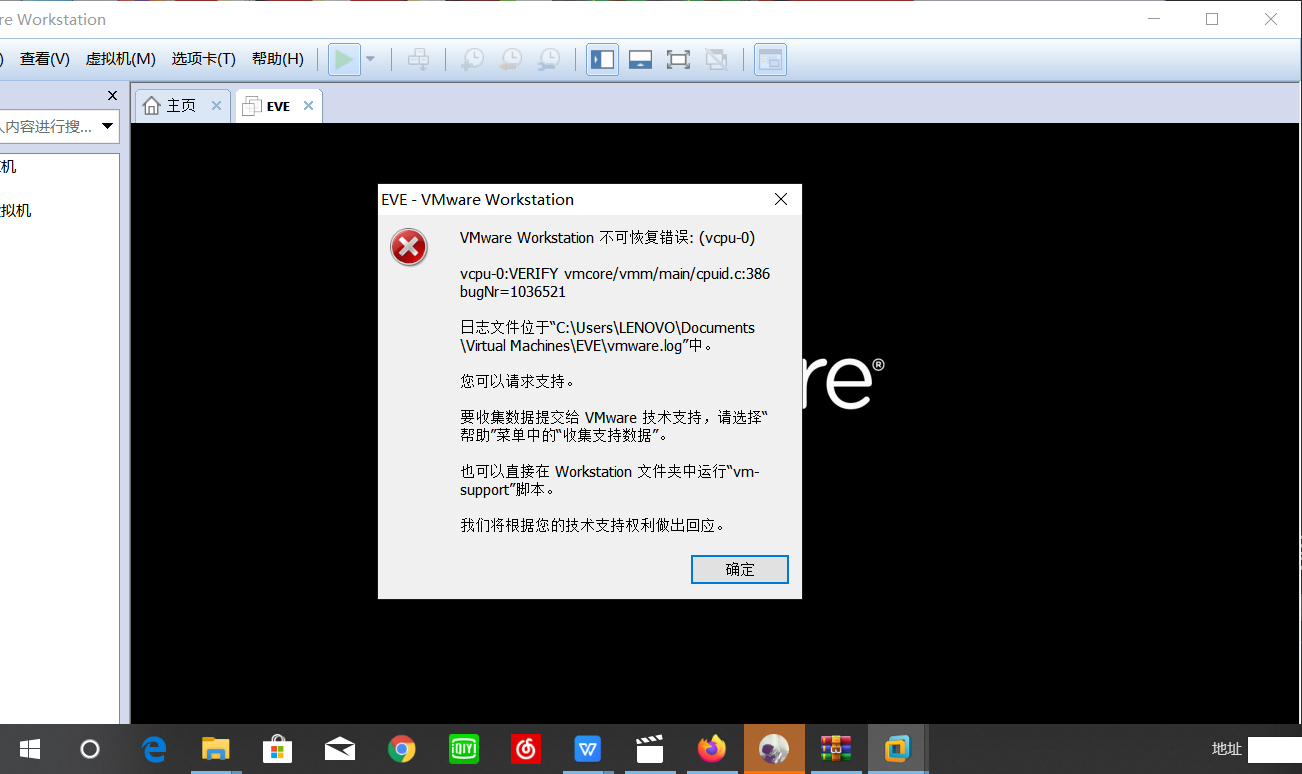The width and height of the screenshot is (1302, 774).
Task: Open Chrome from the taskbar
Action: click(x=401, y=748)
